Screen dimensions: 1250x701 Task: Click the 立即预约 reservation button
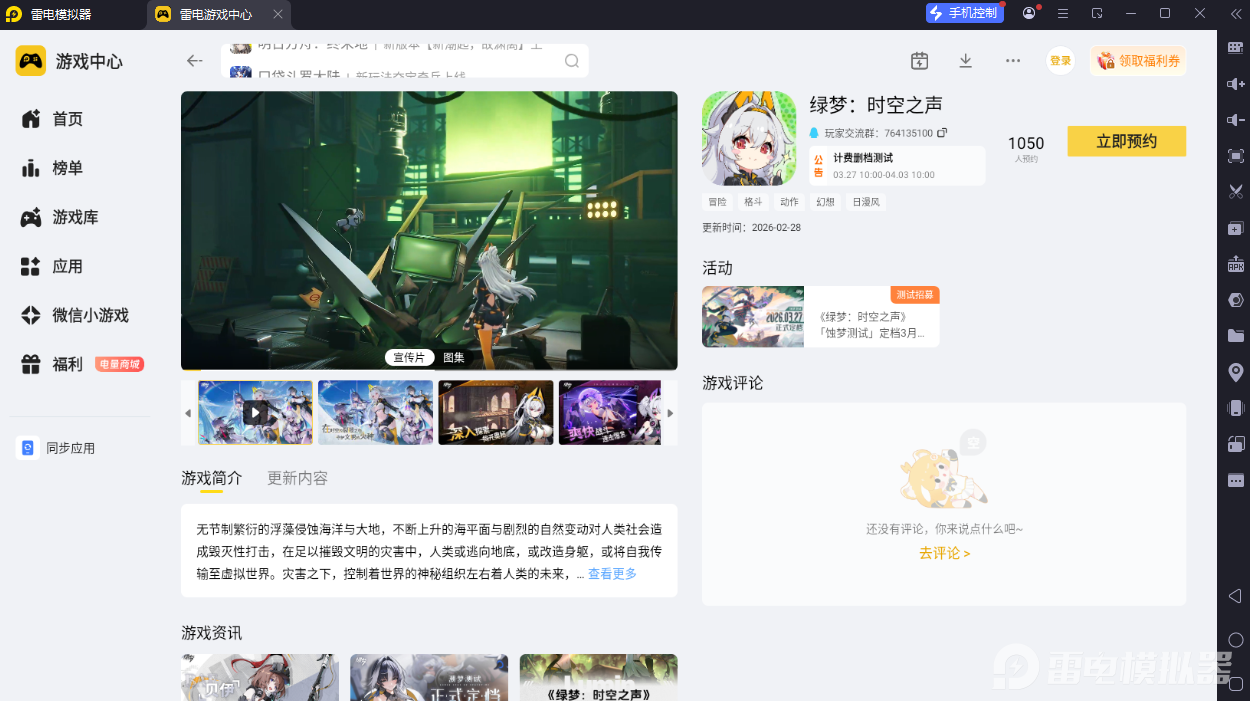point(1126,141)
